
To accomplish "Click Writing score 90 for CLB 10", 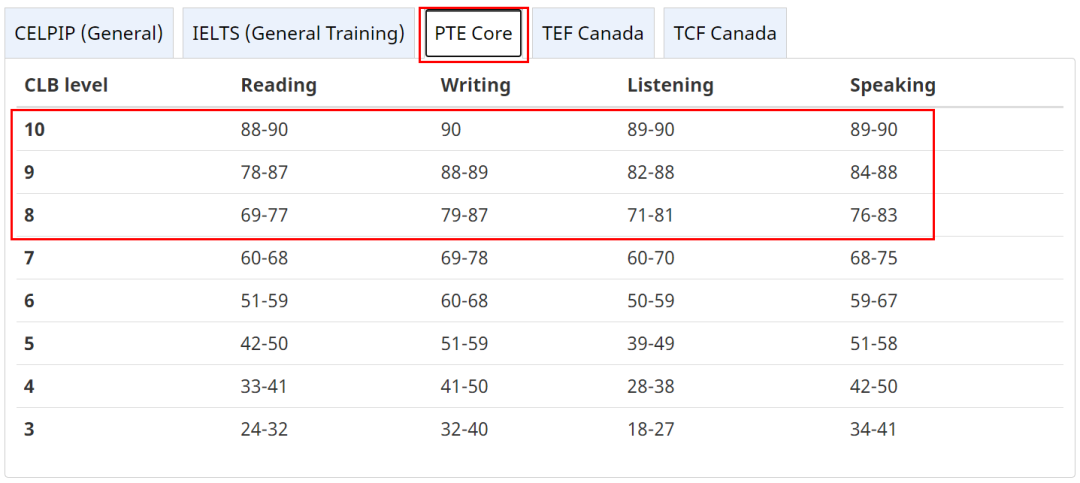I will tap(450, 130).
